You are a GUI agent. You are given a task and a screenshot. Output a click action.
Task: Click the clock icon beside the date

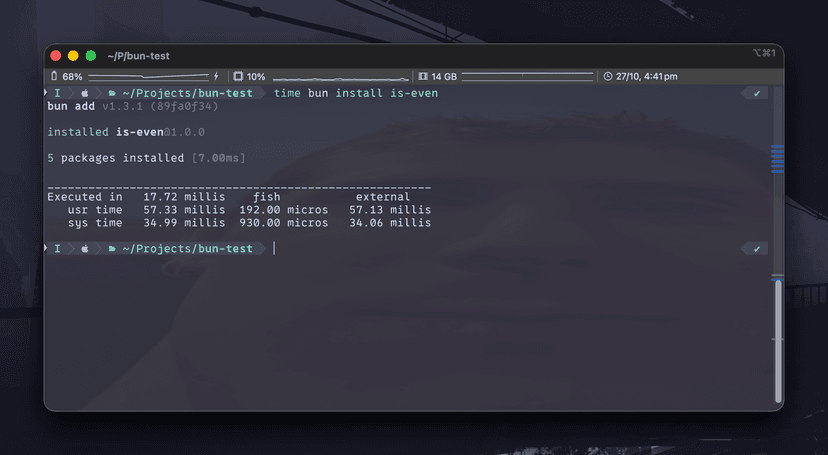pos(607,77)
